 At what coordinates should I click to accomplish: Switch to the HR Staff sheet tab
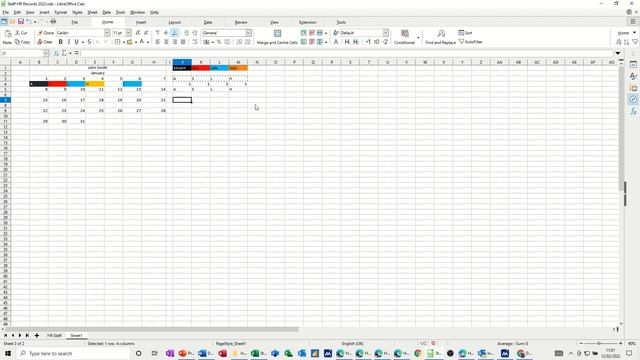coord(54,336)
